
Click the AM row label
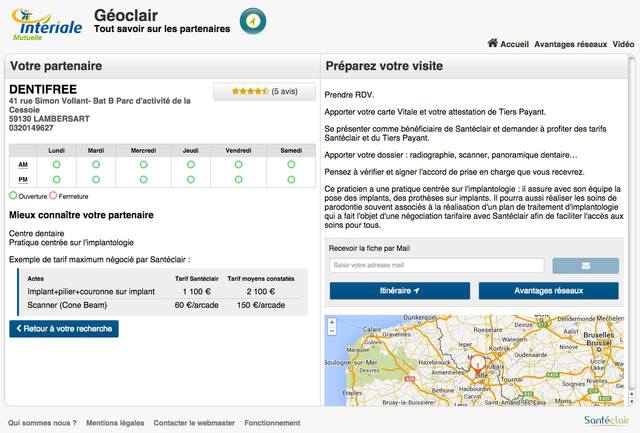tap(23, 164)
